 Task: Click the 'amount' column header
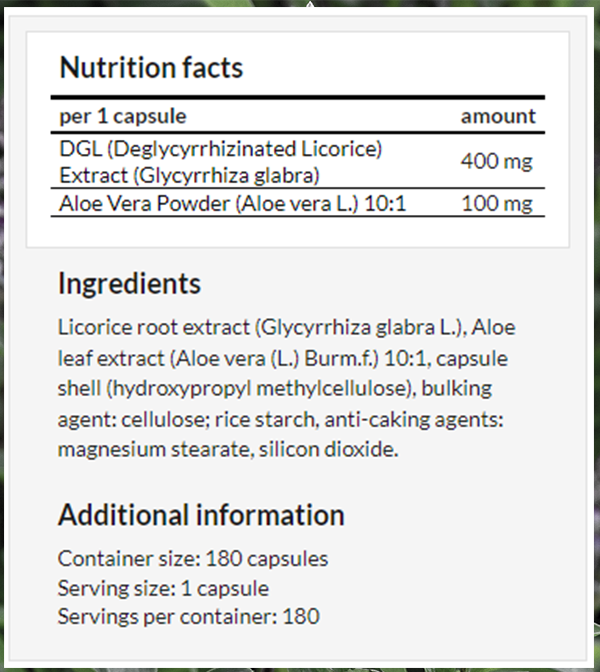(x=498, y=116)
